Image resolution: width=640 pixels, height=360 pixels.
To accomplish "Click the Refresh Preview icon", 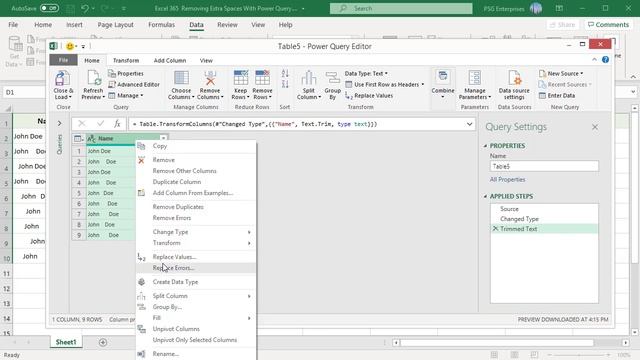I will coord(93,78).
